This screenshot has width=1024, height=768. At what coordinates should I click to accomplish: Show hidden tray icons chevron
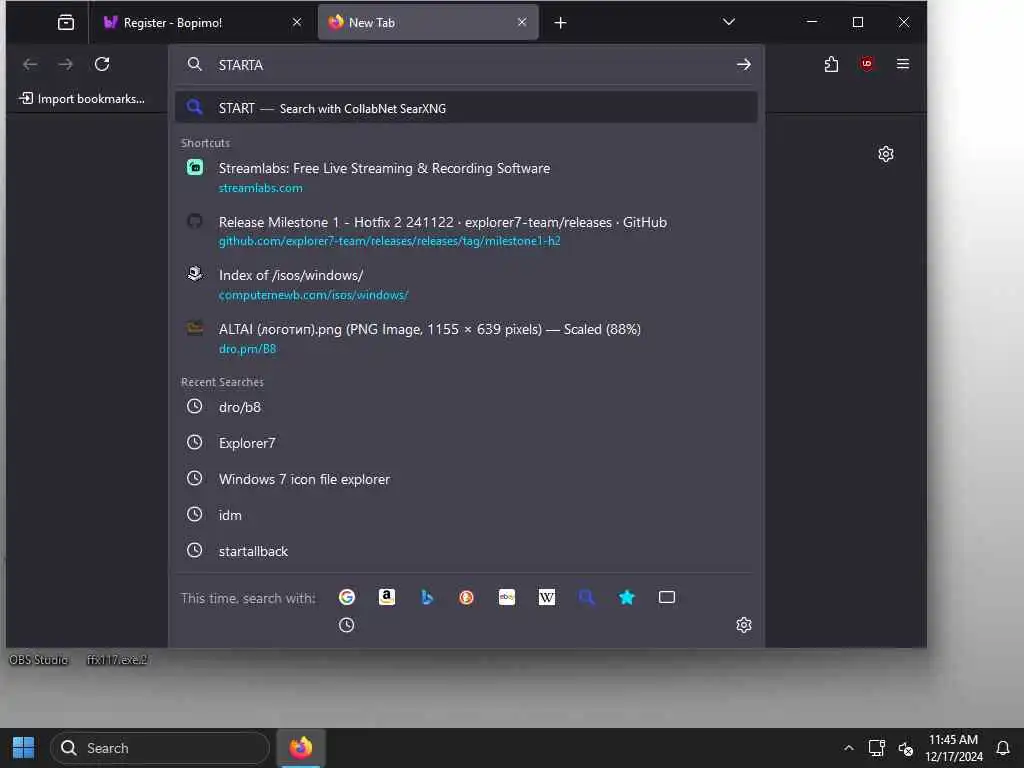click(x=848, y=748)
